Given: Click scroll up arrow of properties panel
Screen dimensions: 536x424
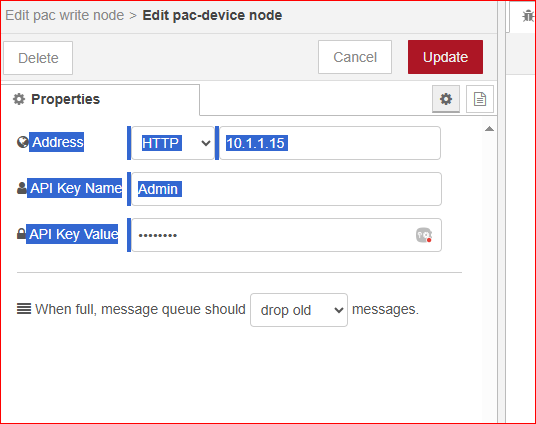Looking at the screenshot, I should pyautogui.click(x=490, y=129).
